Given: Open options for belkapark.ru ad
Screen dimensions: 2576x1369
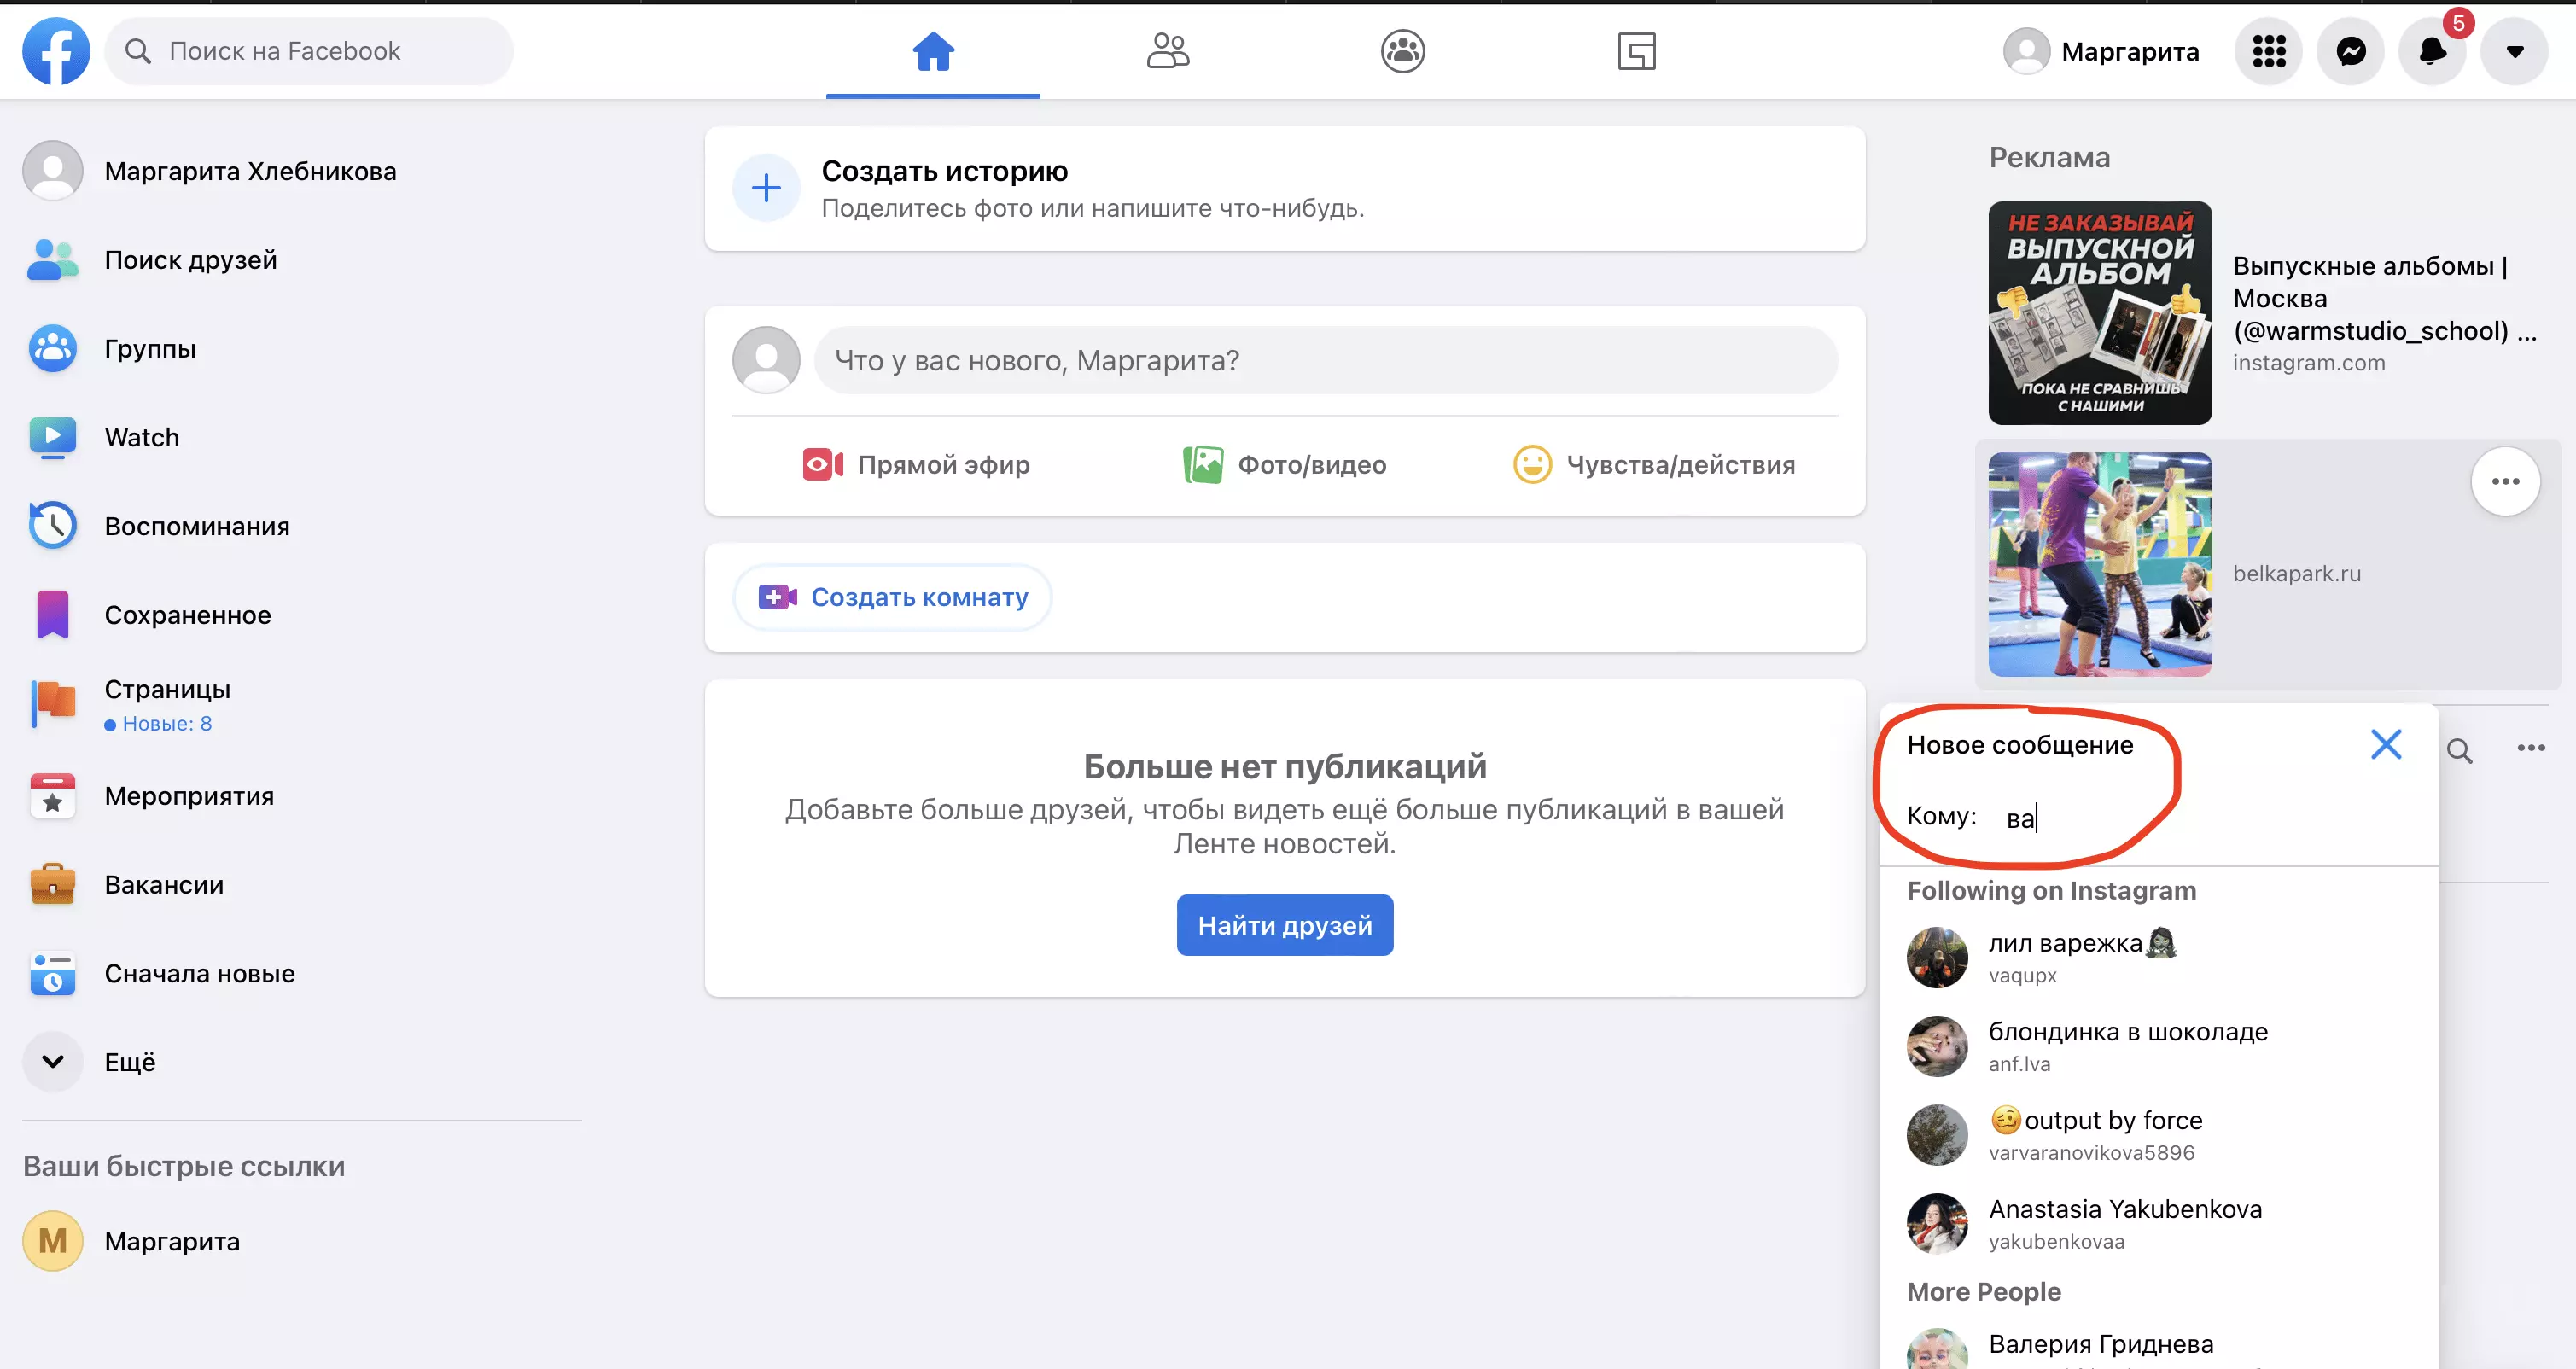Looking at the screenshot, I should pyautogui.click(x=2505, y=482).
